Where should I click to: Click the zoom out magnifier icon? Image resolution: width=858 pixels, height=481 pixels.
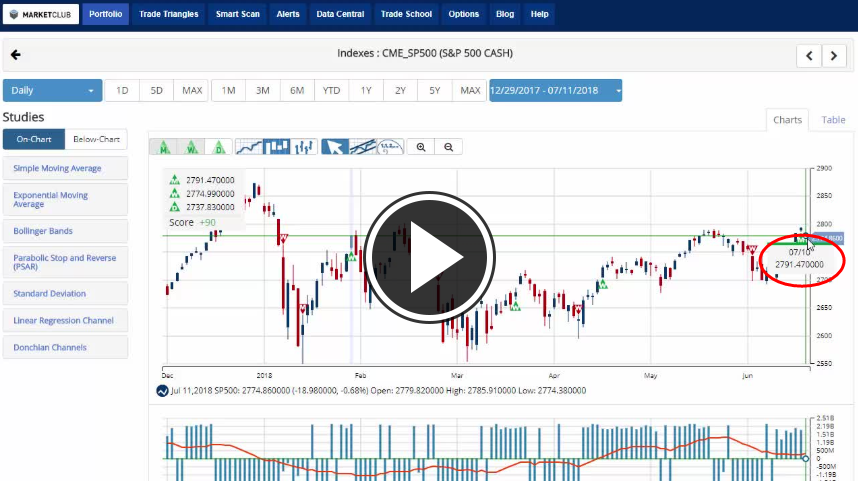tap(449, 147)
